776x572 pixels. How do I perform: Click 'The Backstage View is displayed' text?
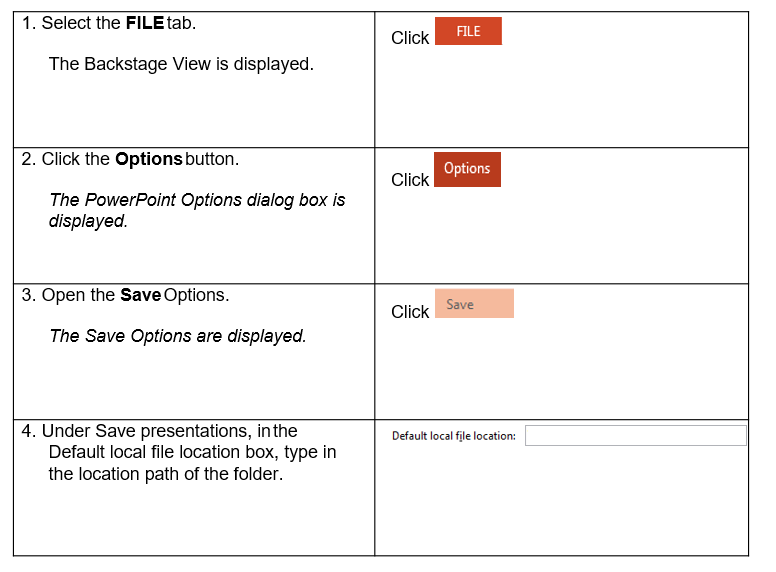point(181,64)
